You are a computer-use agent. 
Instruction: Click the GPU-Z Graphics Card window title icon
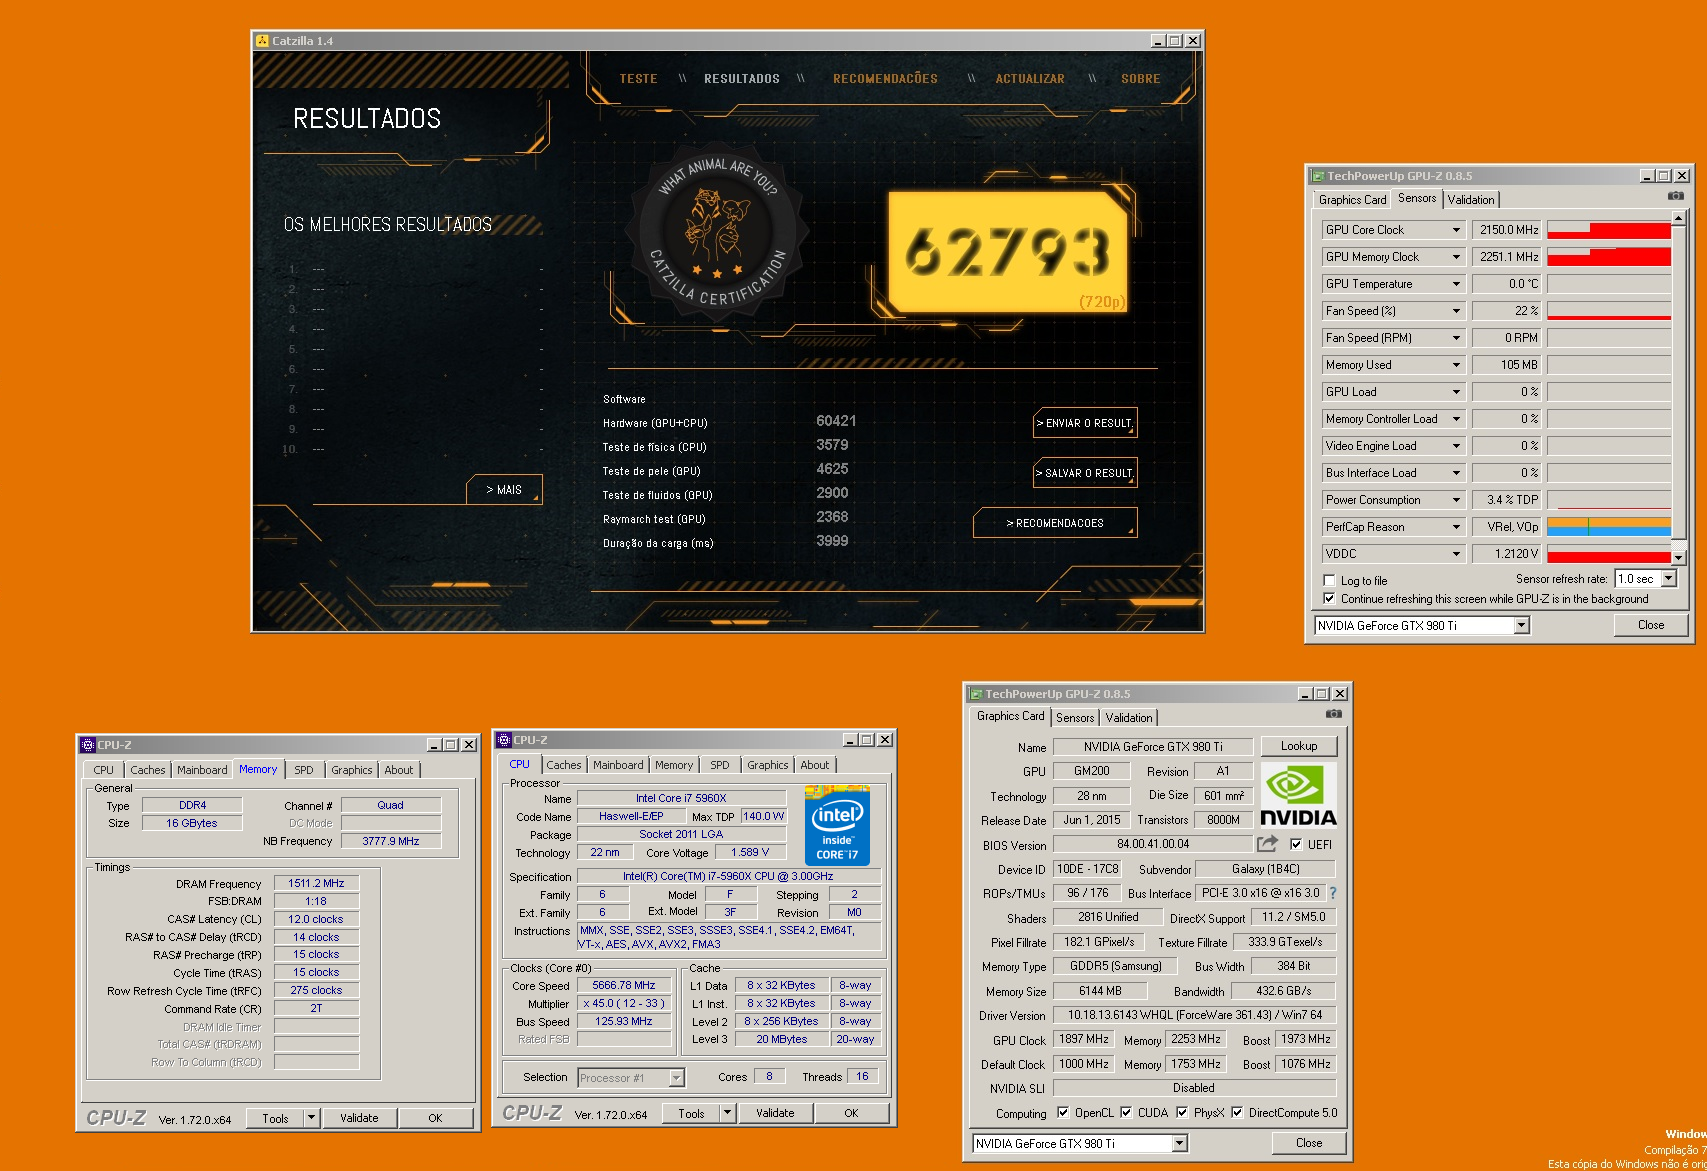click(x=976, y=694)
